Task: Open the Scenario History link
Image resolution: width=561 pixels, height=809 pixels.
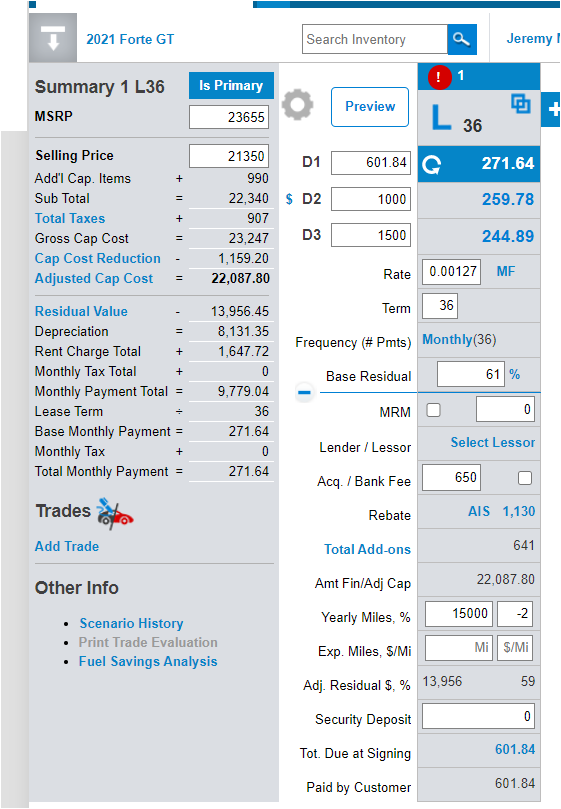Action: click(x=131, y=623)
